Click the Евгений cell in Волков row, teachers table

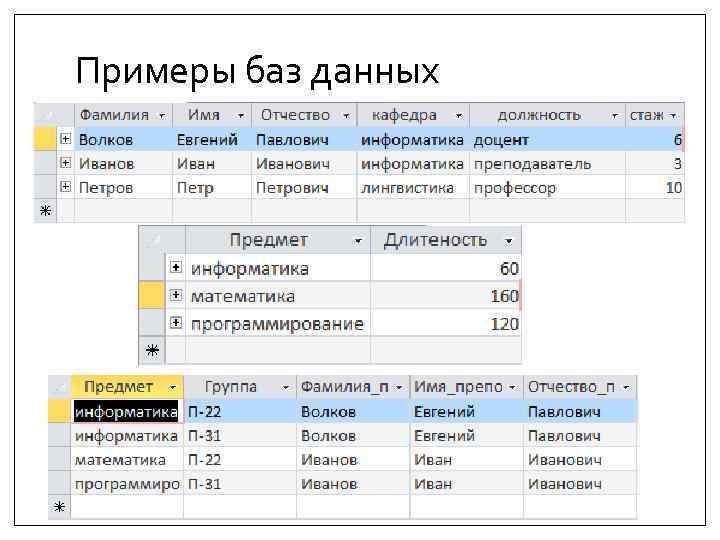[x=212, y=140]
